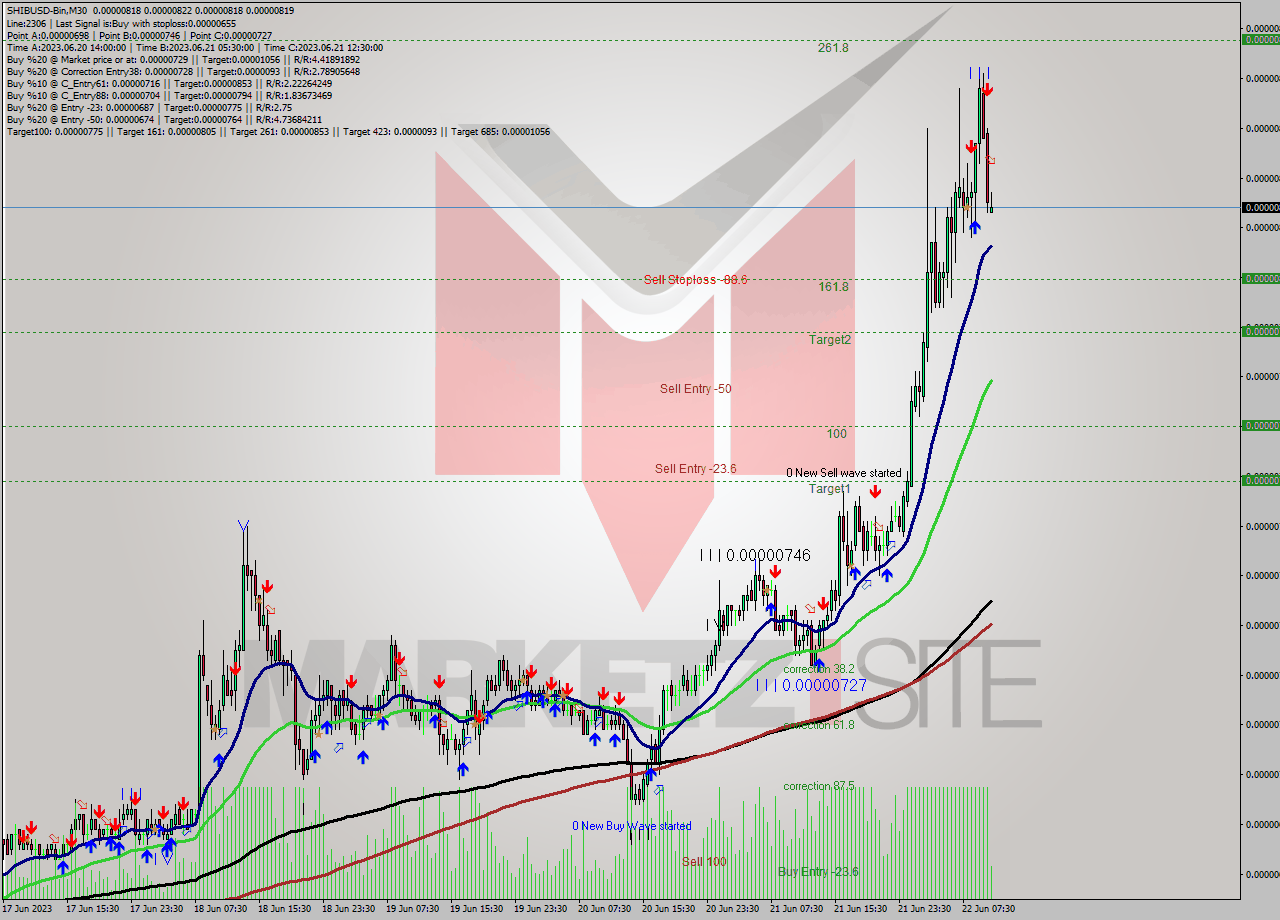Click the blue 'I I I 0.00000727' annotation

[x=811, y=685]
